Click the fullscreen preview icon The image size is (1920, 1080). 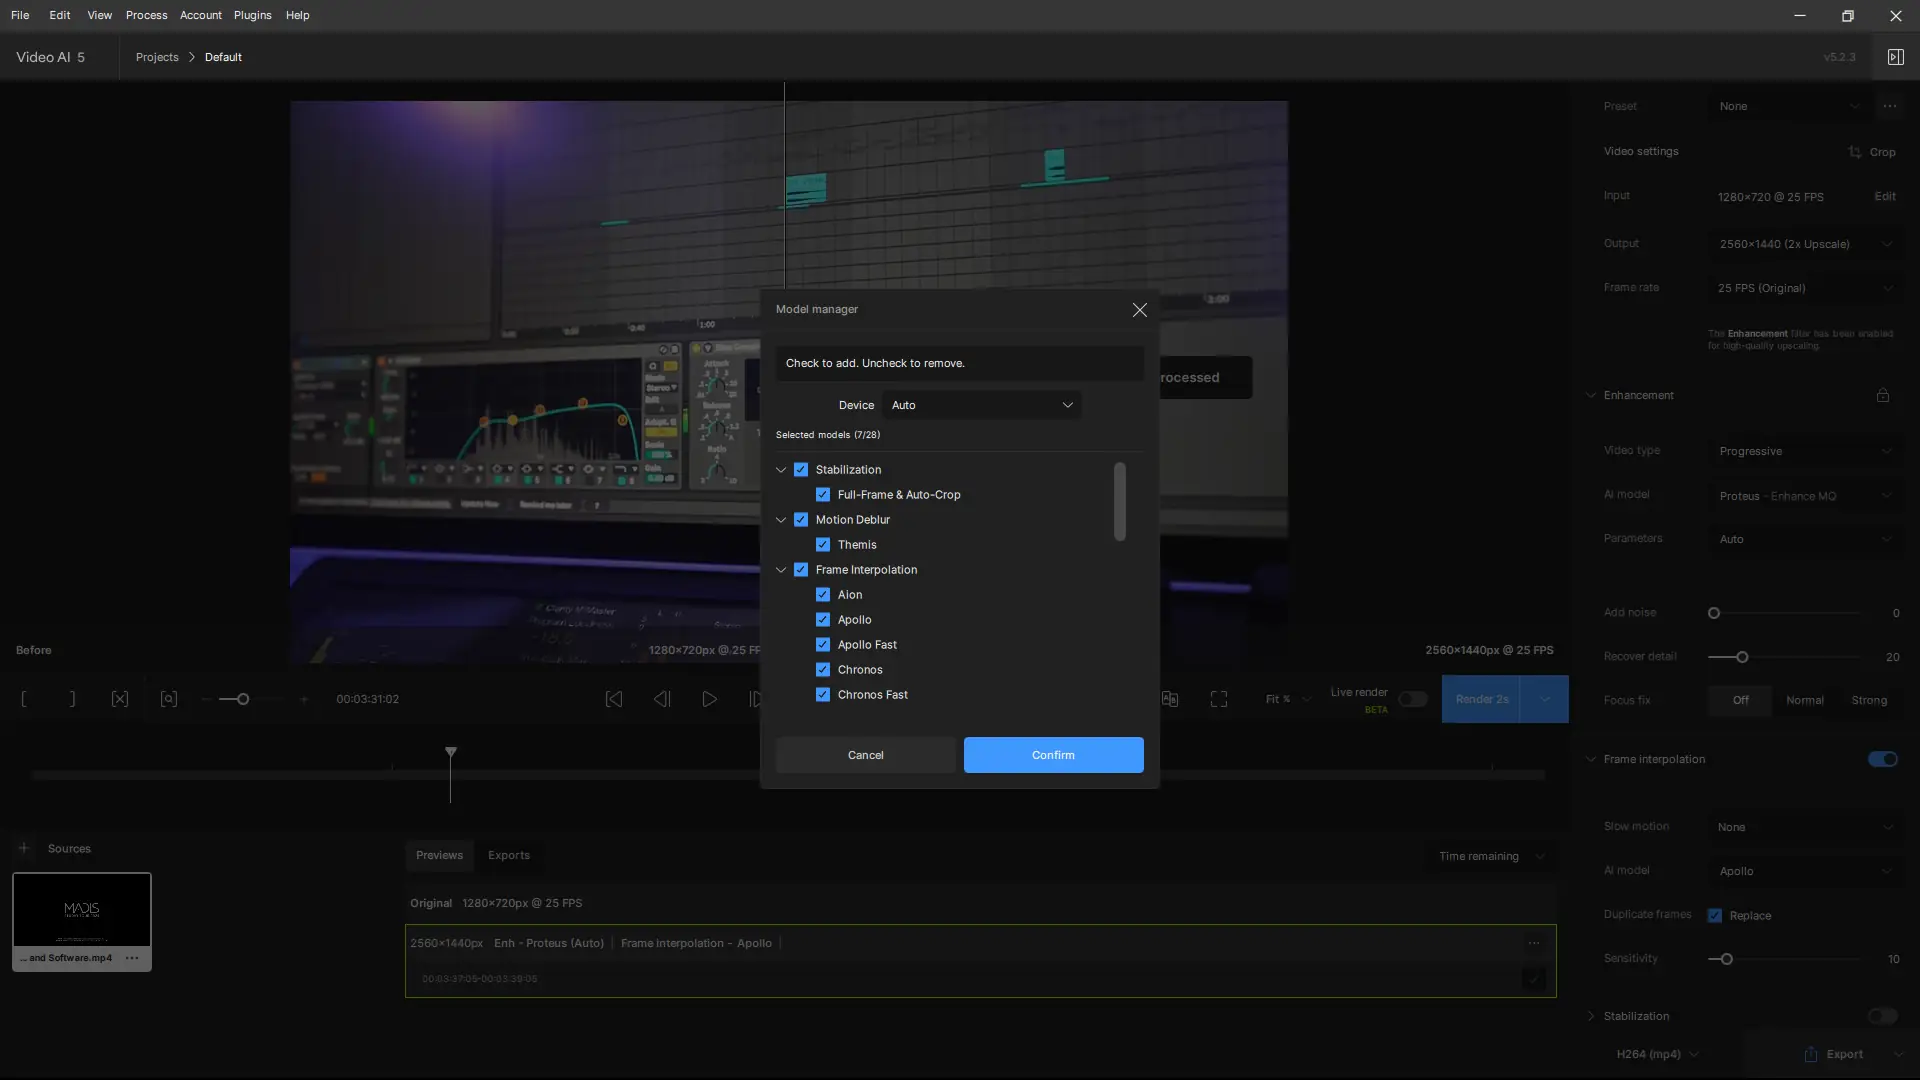coord(1218,699)
